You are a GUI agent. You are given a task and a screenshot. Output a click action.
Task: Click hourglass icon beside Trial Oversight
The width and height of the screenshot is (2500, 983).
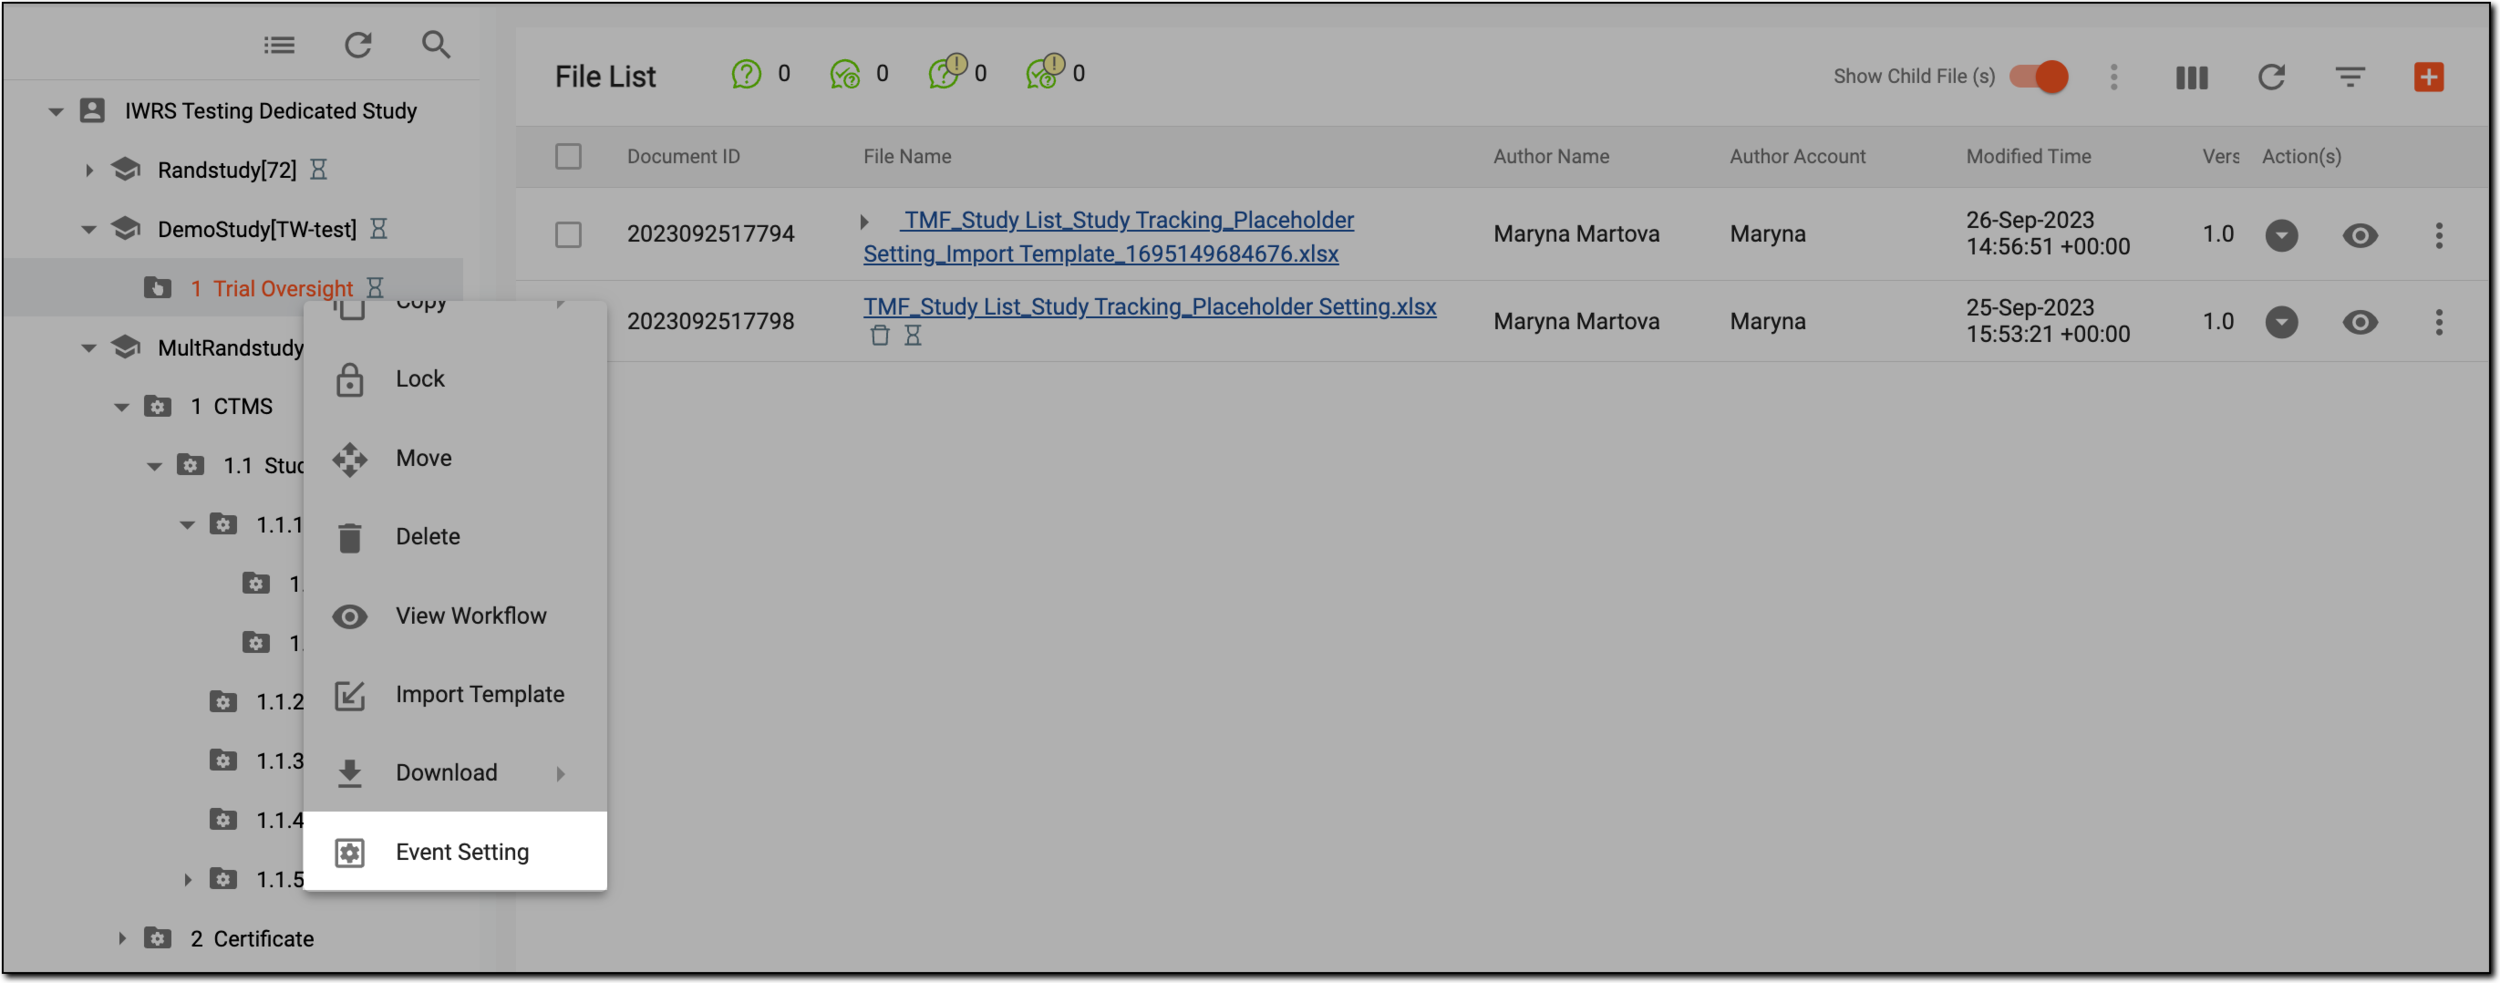tap(375, 288)
